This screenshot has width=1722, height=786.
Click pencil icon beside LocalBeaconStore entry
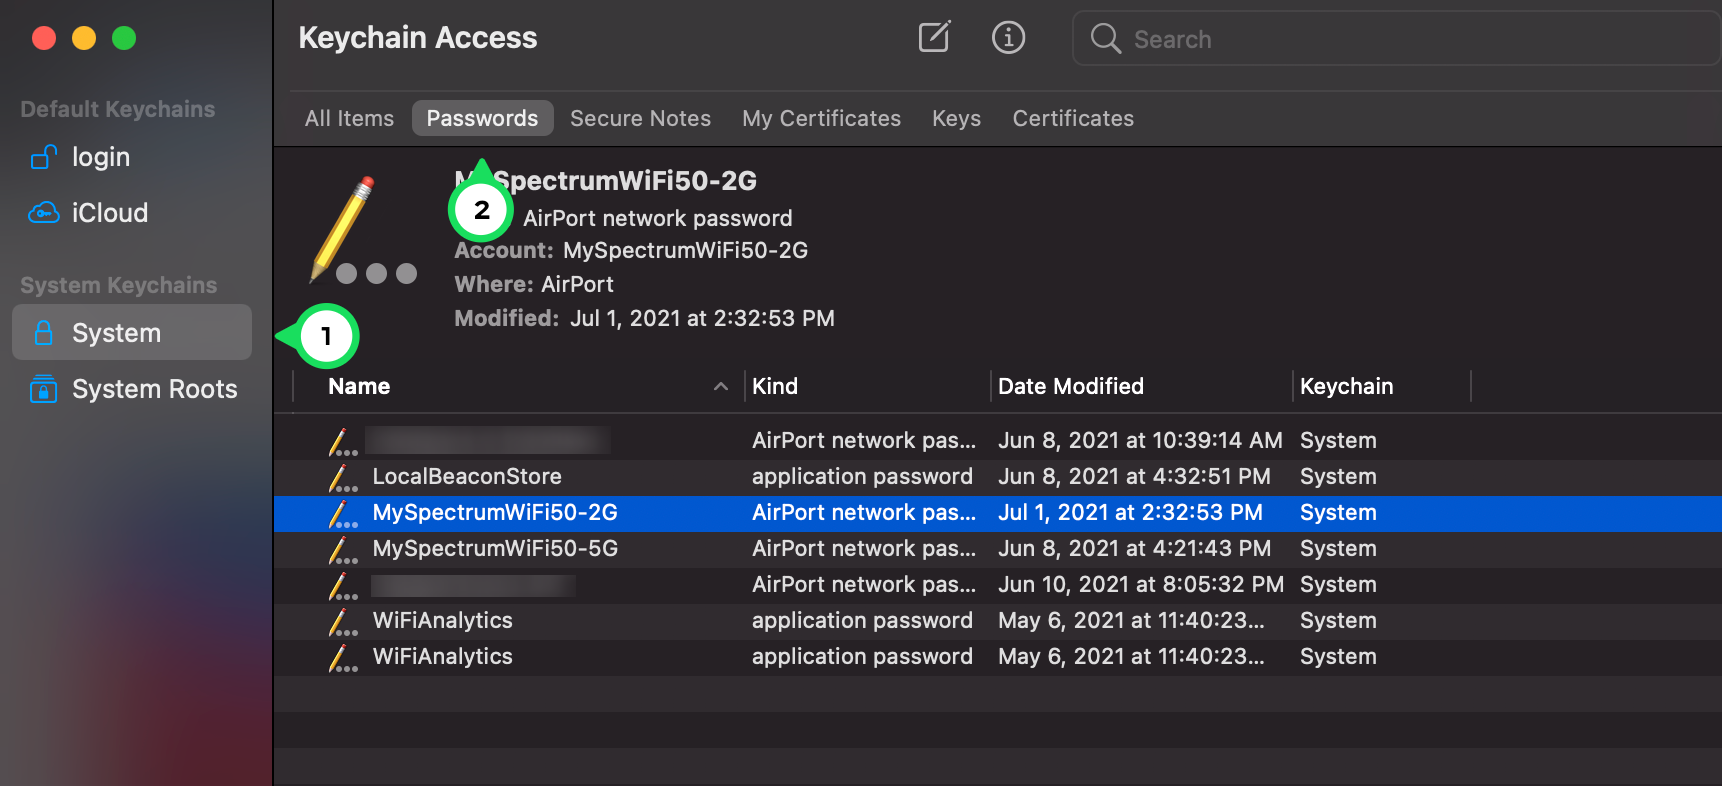point(341,477)
